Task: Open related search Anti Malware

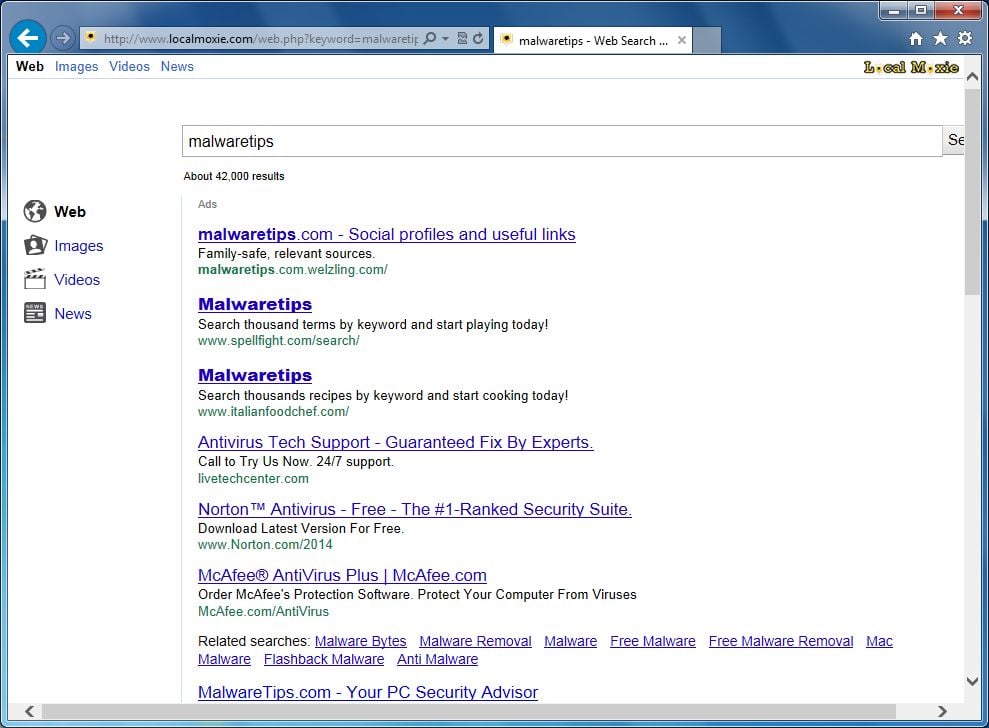Action: coord(438,659)
